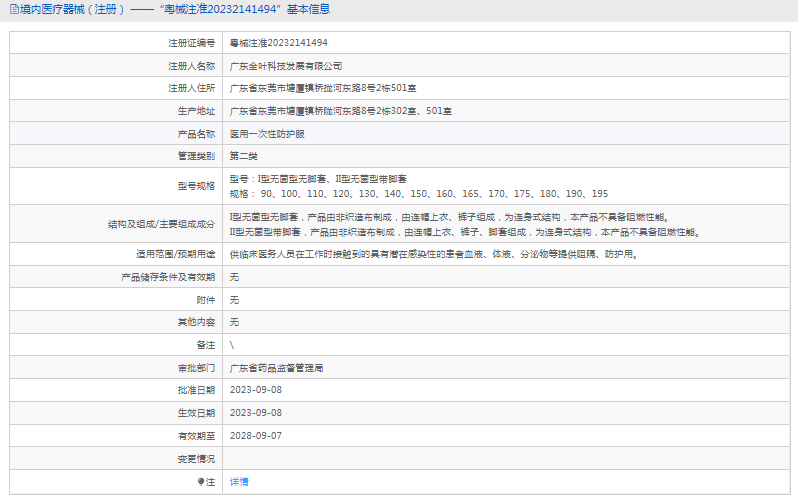The height and width of the screenshot is (502, 798).
Task: Click the 注册人住所 label
Action: 192,88
